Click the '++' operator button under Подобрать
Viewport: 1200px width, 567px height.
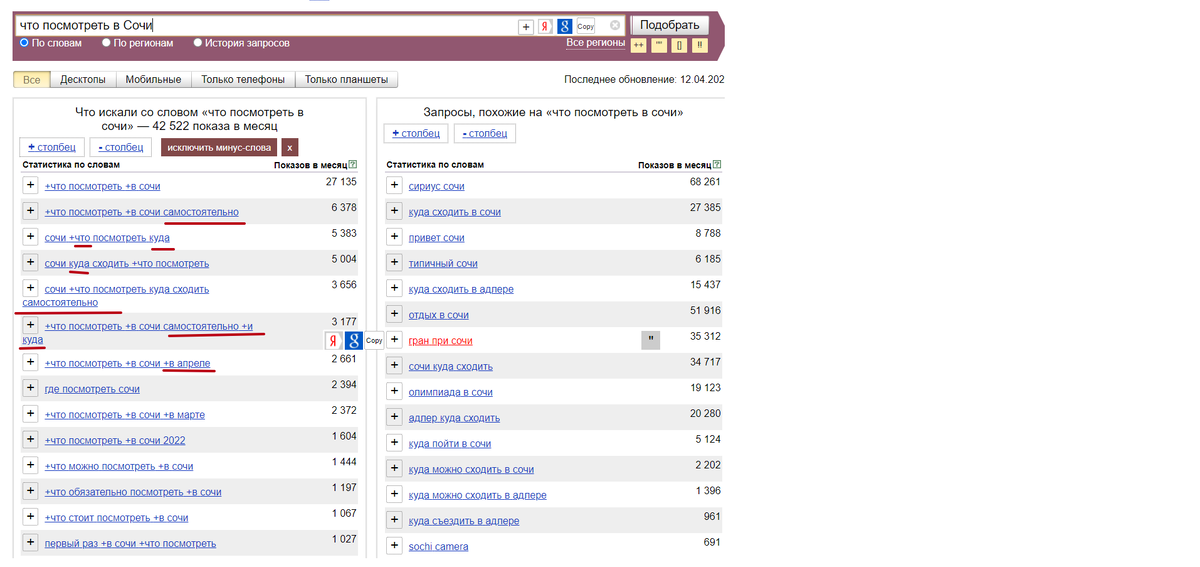(x=640, y=45)
